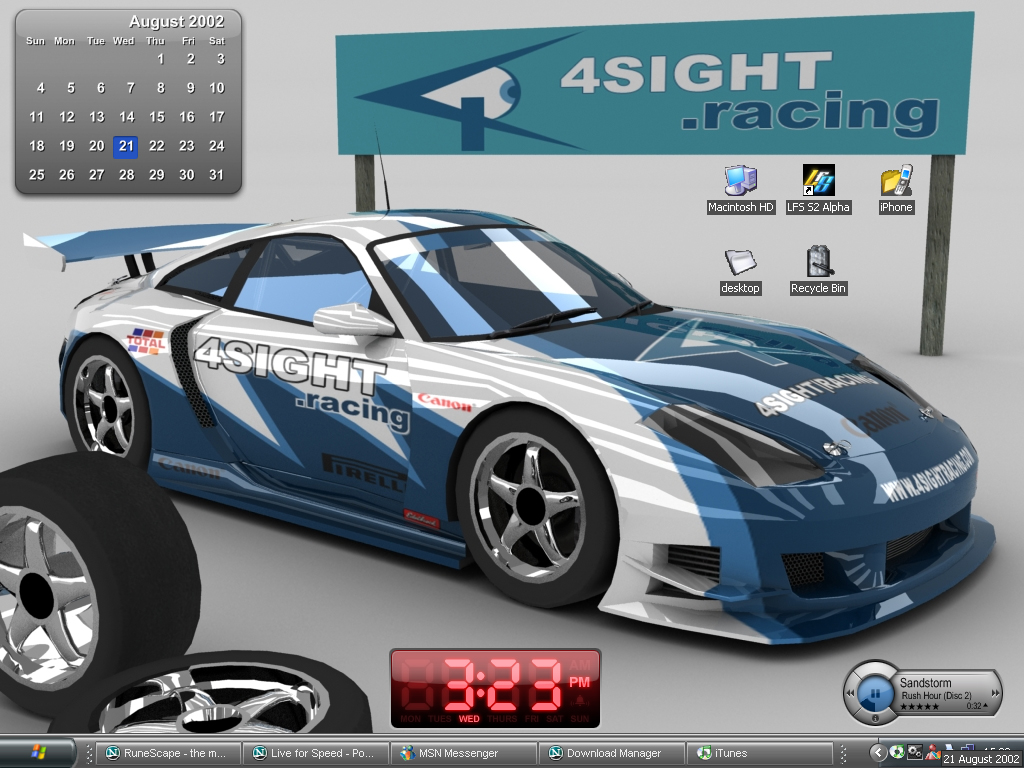
Task: Select August 1 on the calendar
Action: (161, 59)
